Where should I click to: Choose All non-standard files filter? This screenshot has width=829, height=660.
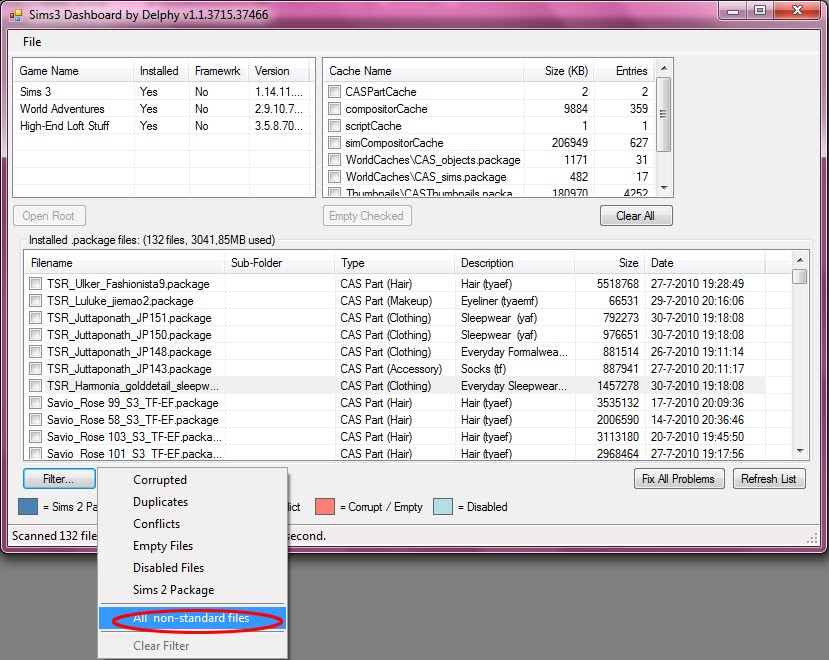[x=191, y=618]
